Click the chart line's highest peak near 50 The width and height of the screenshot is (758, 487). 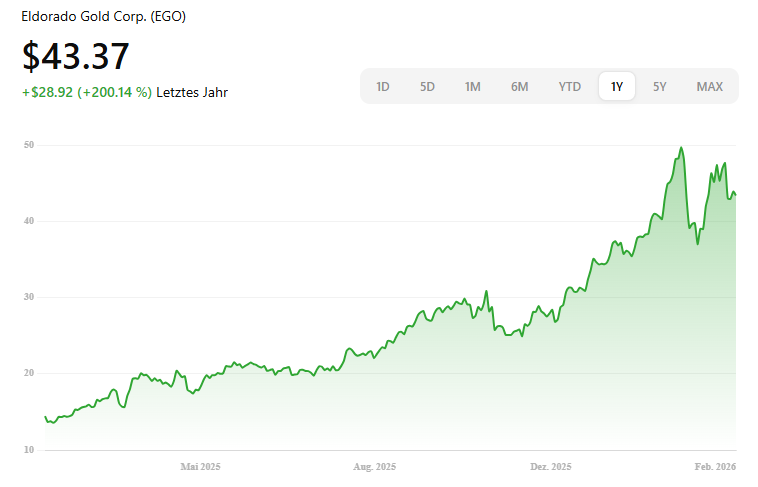(x=681, y=148)
